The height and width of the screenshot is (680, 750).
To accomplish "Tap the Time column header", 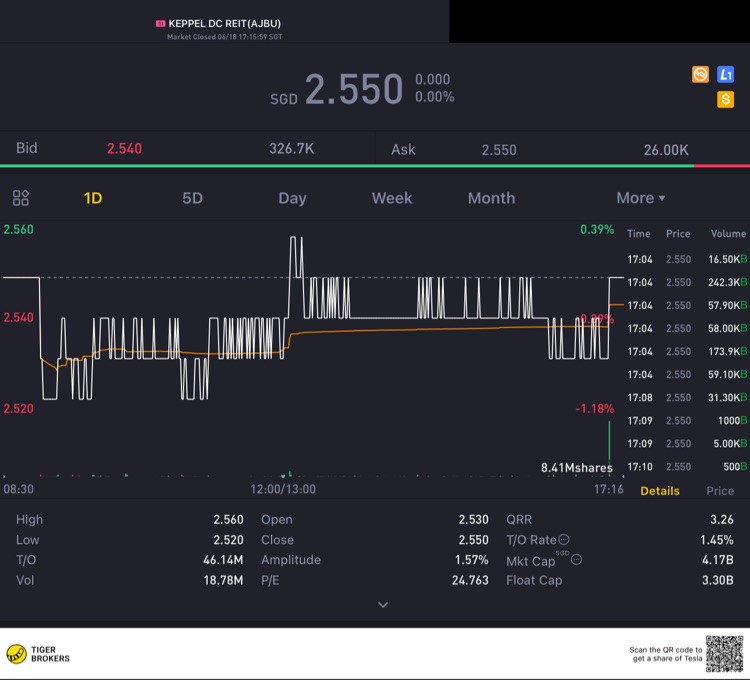I will (x=639, y=234).
